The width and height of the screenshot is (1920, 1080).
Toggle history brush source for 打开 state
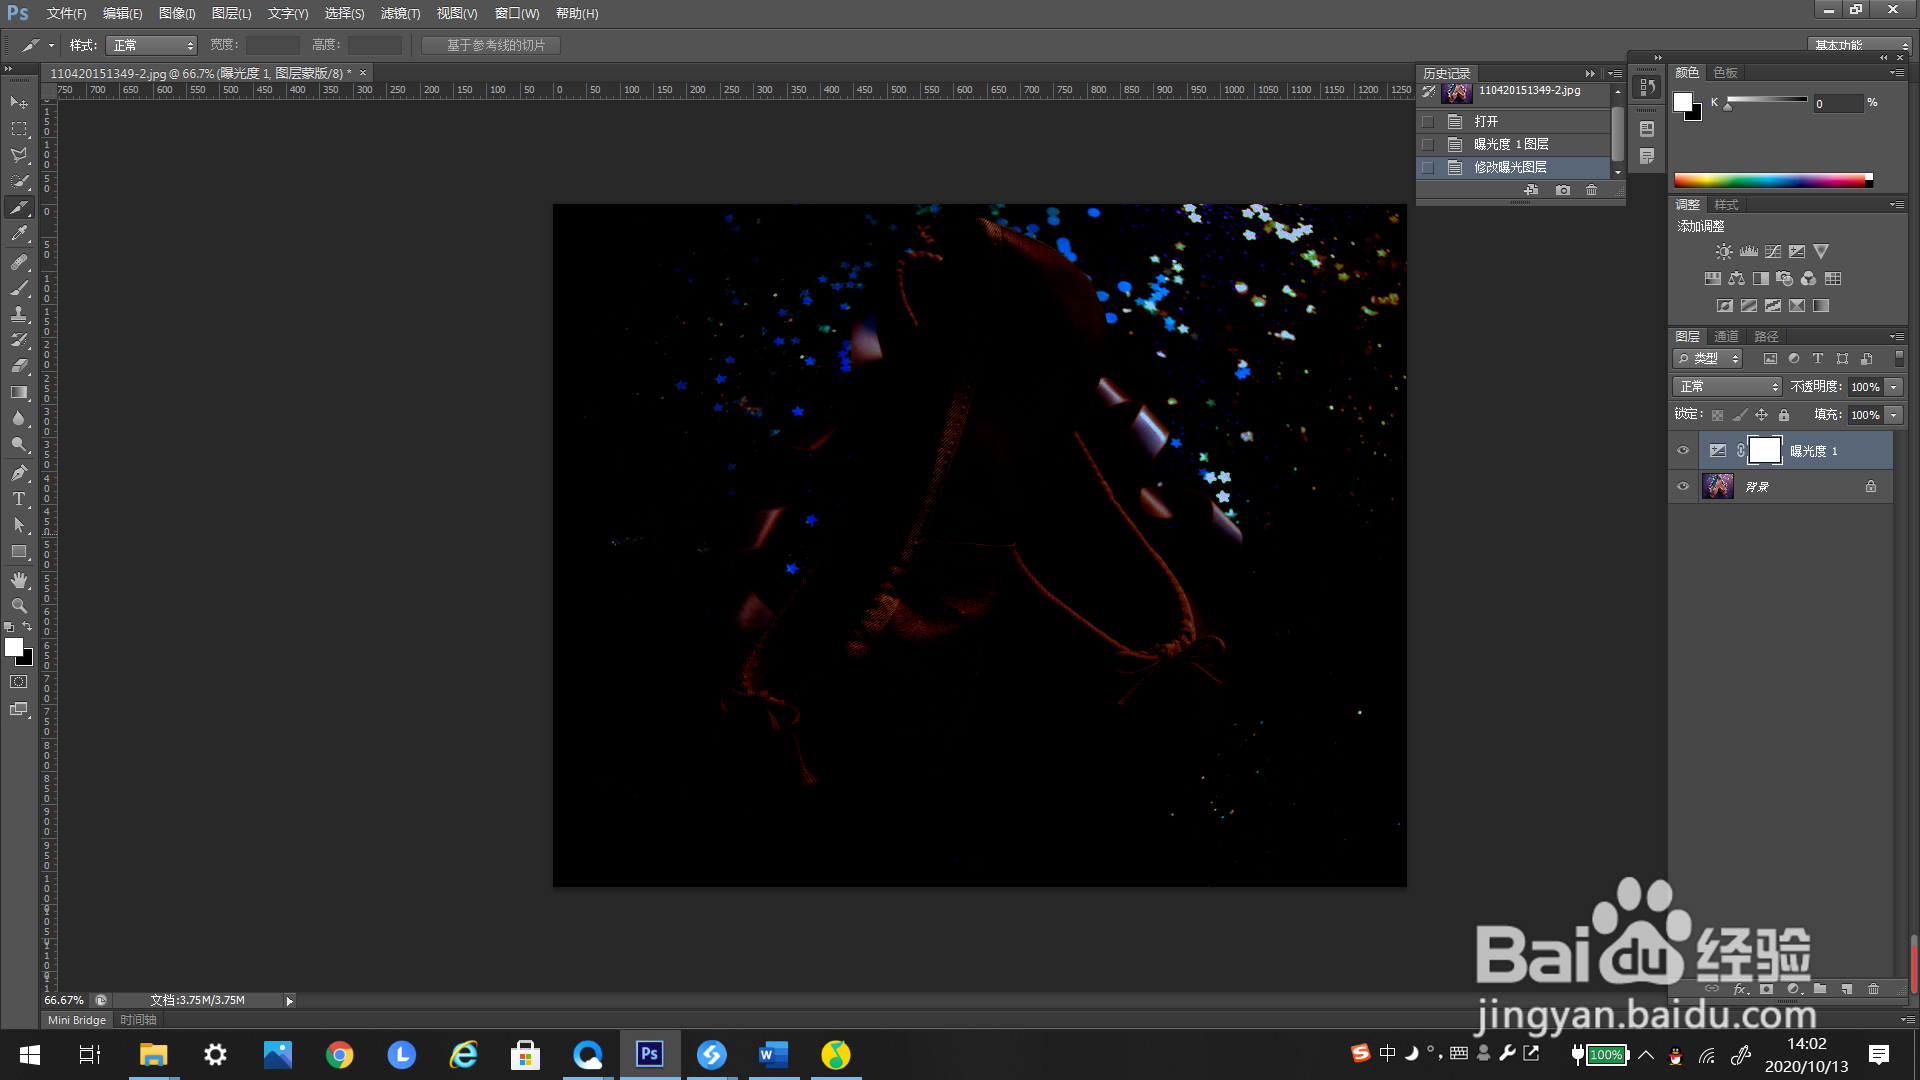point(1428,121)
